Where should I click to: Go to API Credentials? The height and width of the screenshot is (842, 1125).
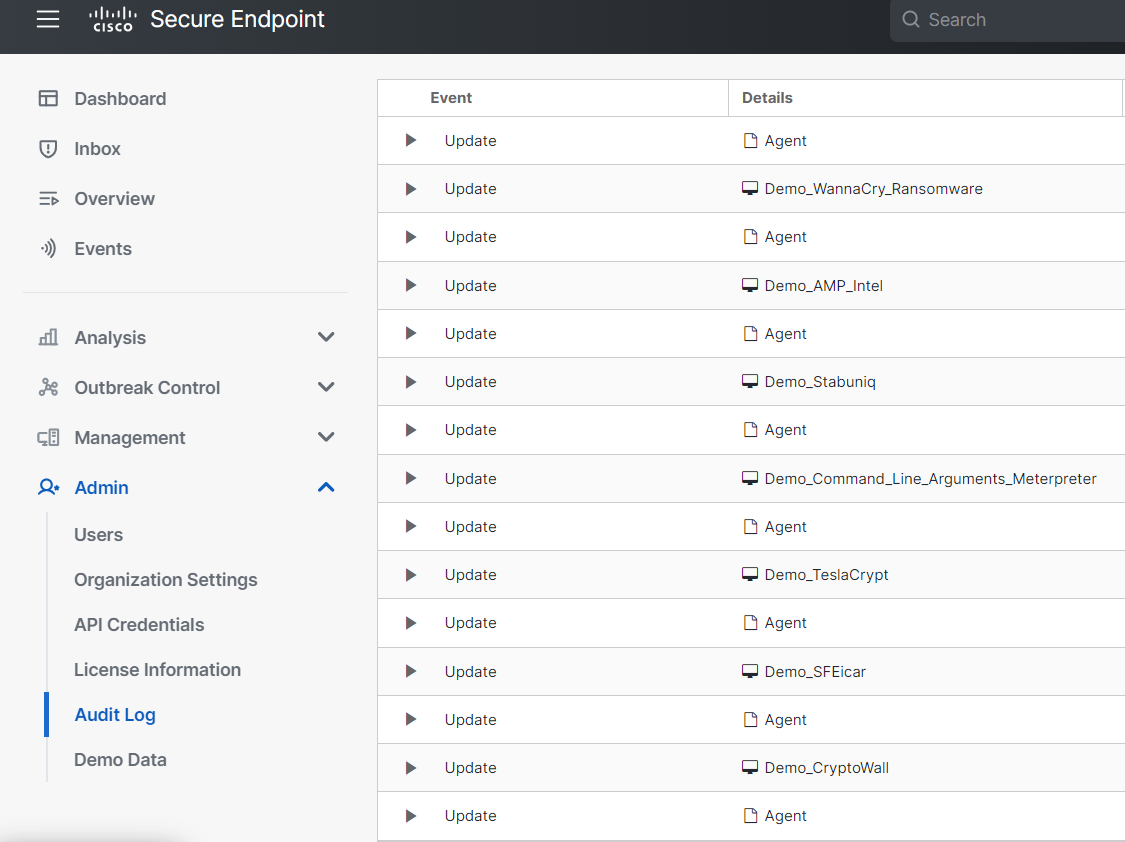[139, 625]
